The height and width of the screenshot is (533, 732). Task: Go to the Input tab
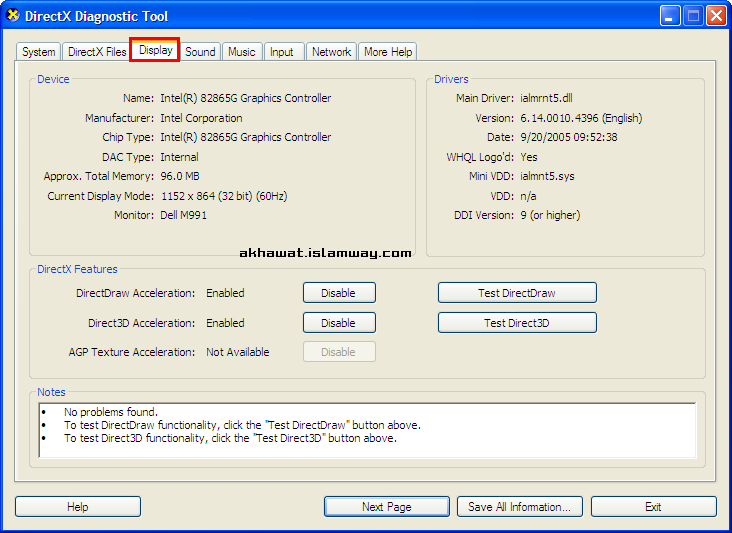pos(282,52)
